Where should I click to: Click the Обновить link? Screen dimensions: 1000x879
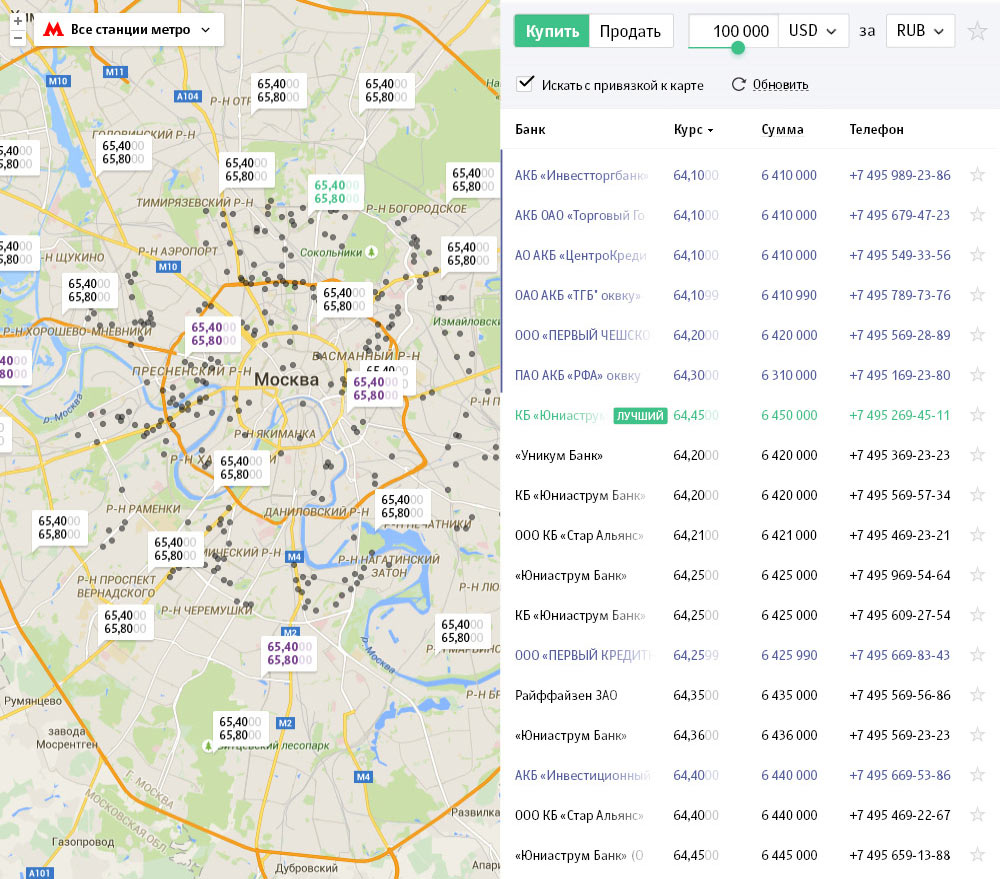coord(780,85)
